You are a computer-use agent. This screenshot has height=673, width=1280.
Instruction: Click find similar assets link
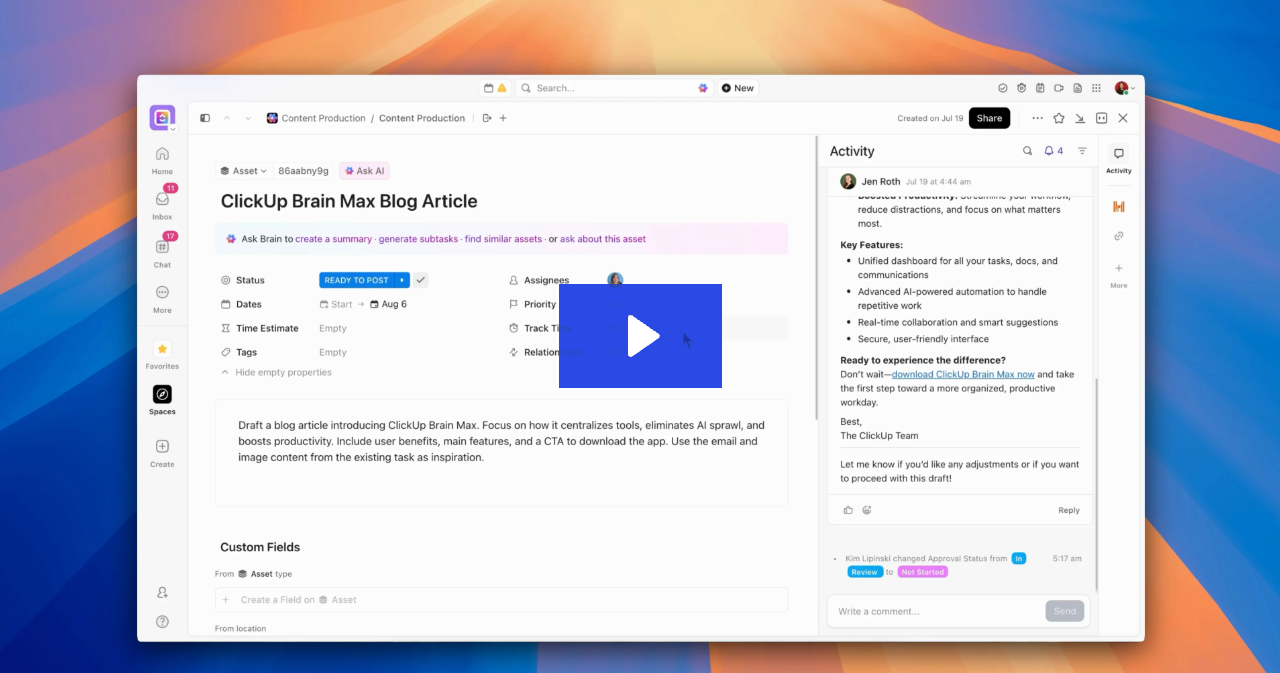tap(503, 239)
